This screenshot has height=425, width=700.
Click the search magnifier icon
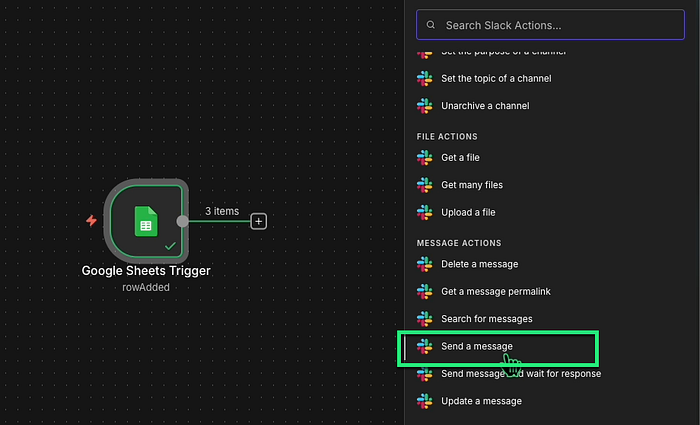430,25
